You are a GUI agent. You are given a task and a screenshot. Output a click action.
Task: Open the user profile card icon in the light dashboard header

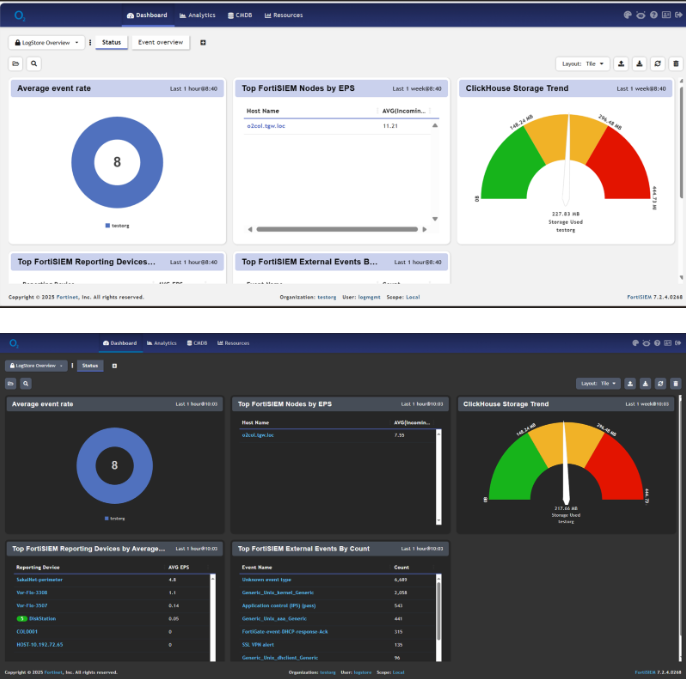(666, 15)
